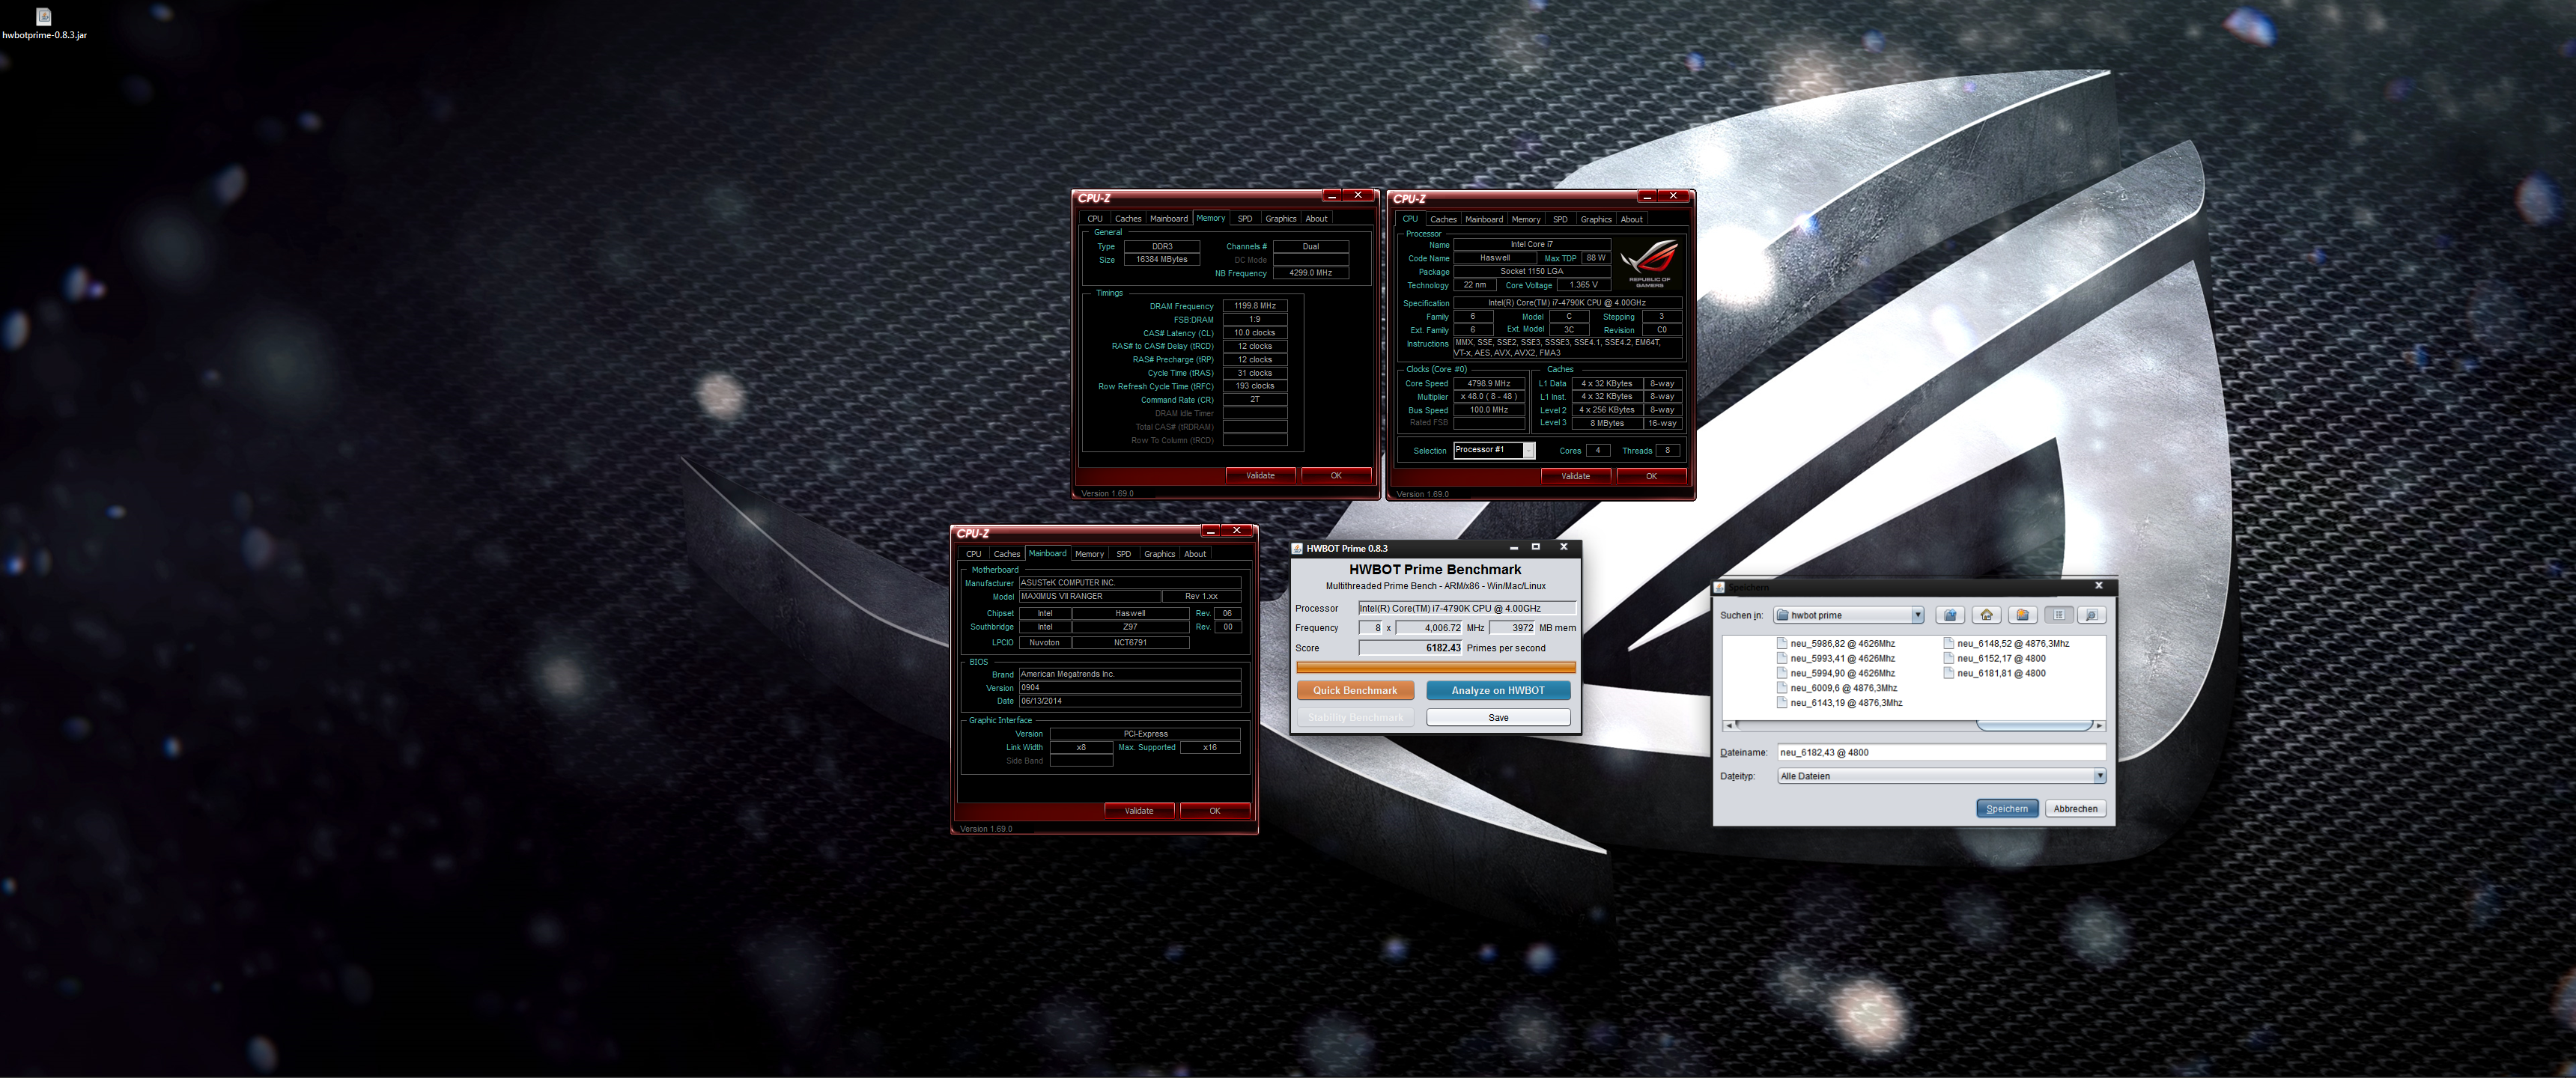This screenshot has height=1078, width=2576.
Task: Click the 1199.8 MHz DRAM Frequency value
Action: click(1254, 306)
